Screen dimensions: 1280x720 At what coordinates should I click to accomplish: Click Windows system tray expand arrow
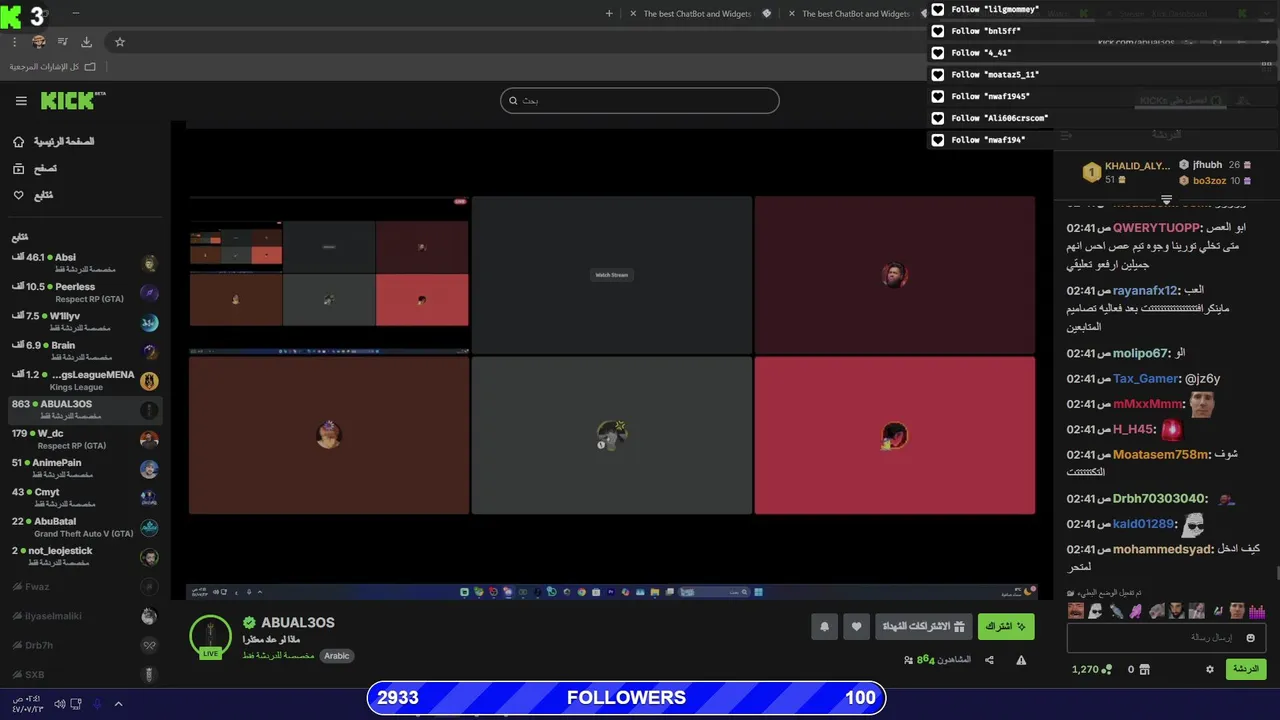click(118, 704)
